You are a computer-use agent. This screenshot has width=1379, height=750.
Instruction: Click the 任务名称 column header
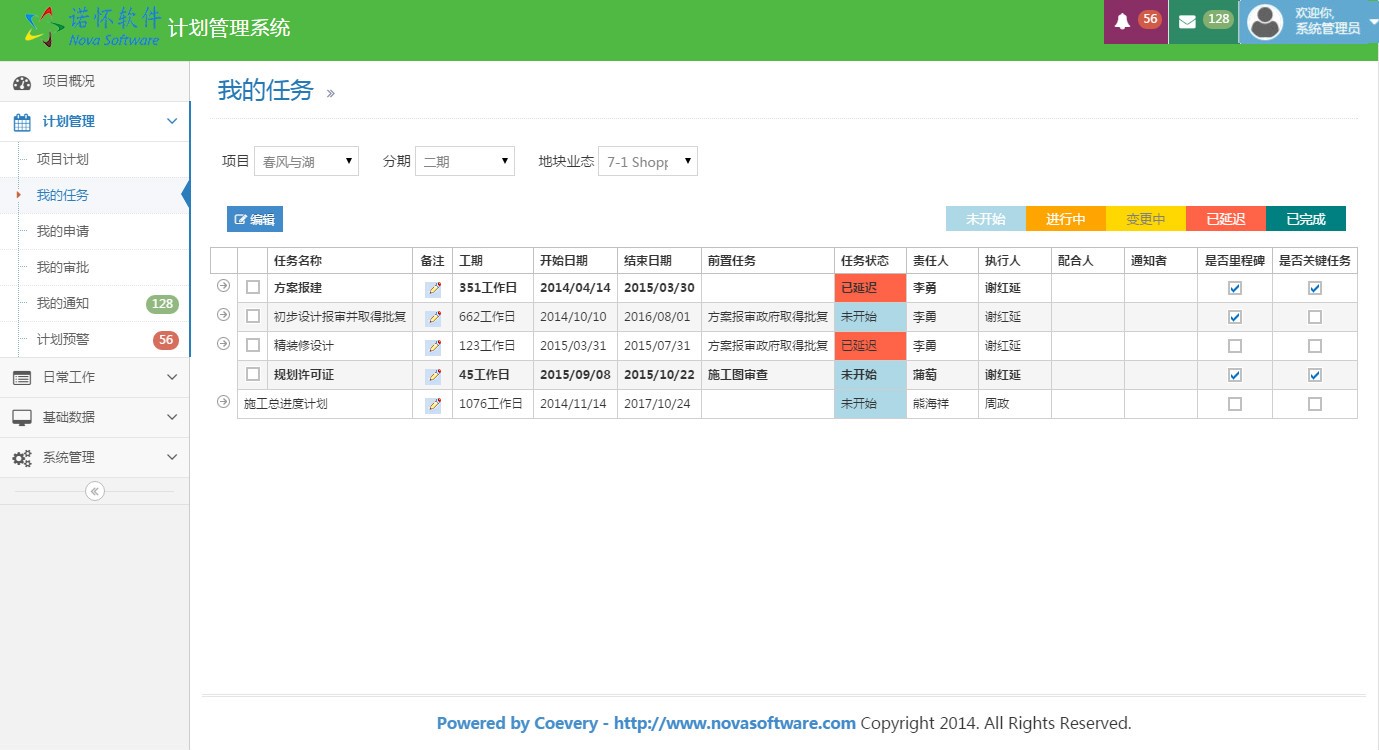tap(298, 261)
